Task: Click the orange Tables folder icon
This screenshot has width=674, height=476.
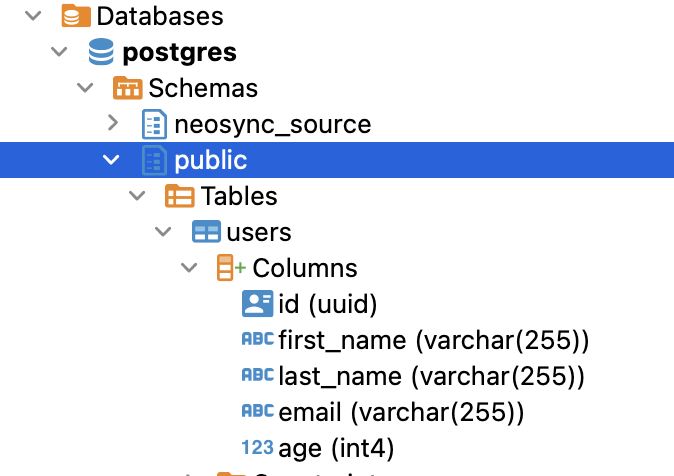Action: (180, 196)
